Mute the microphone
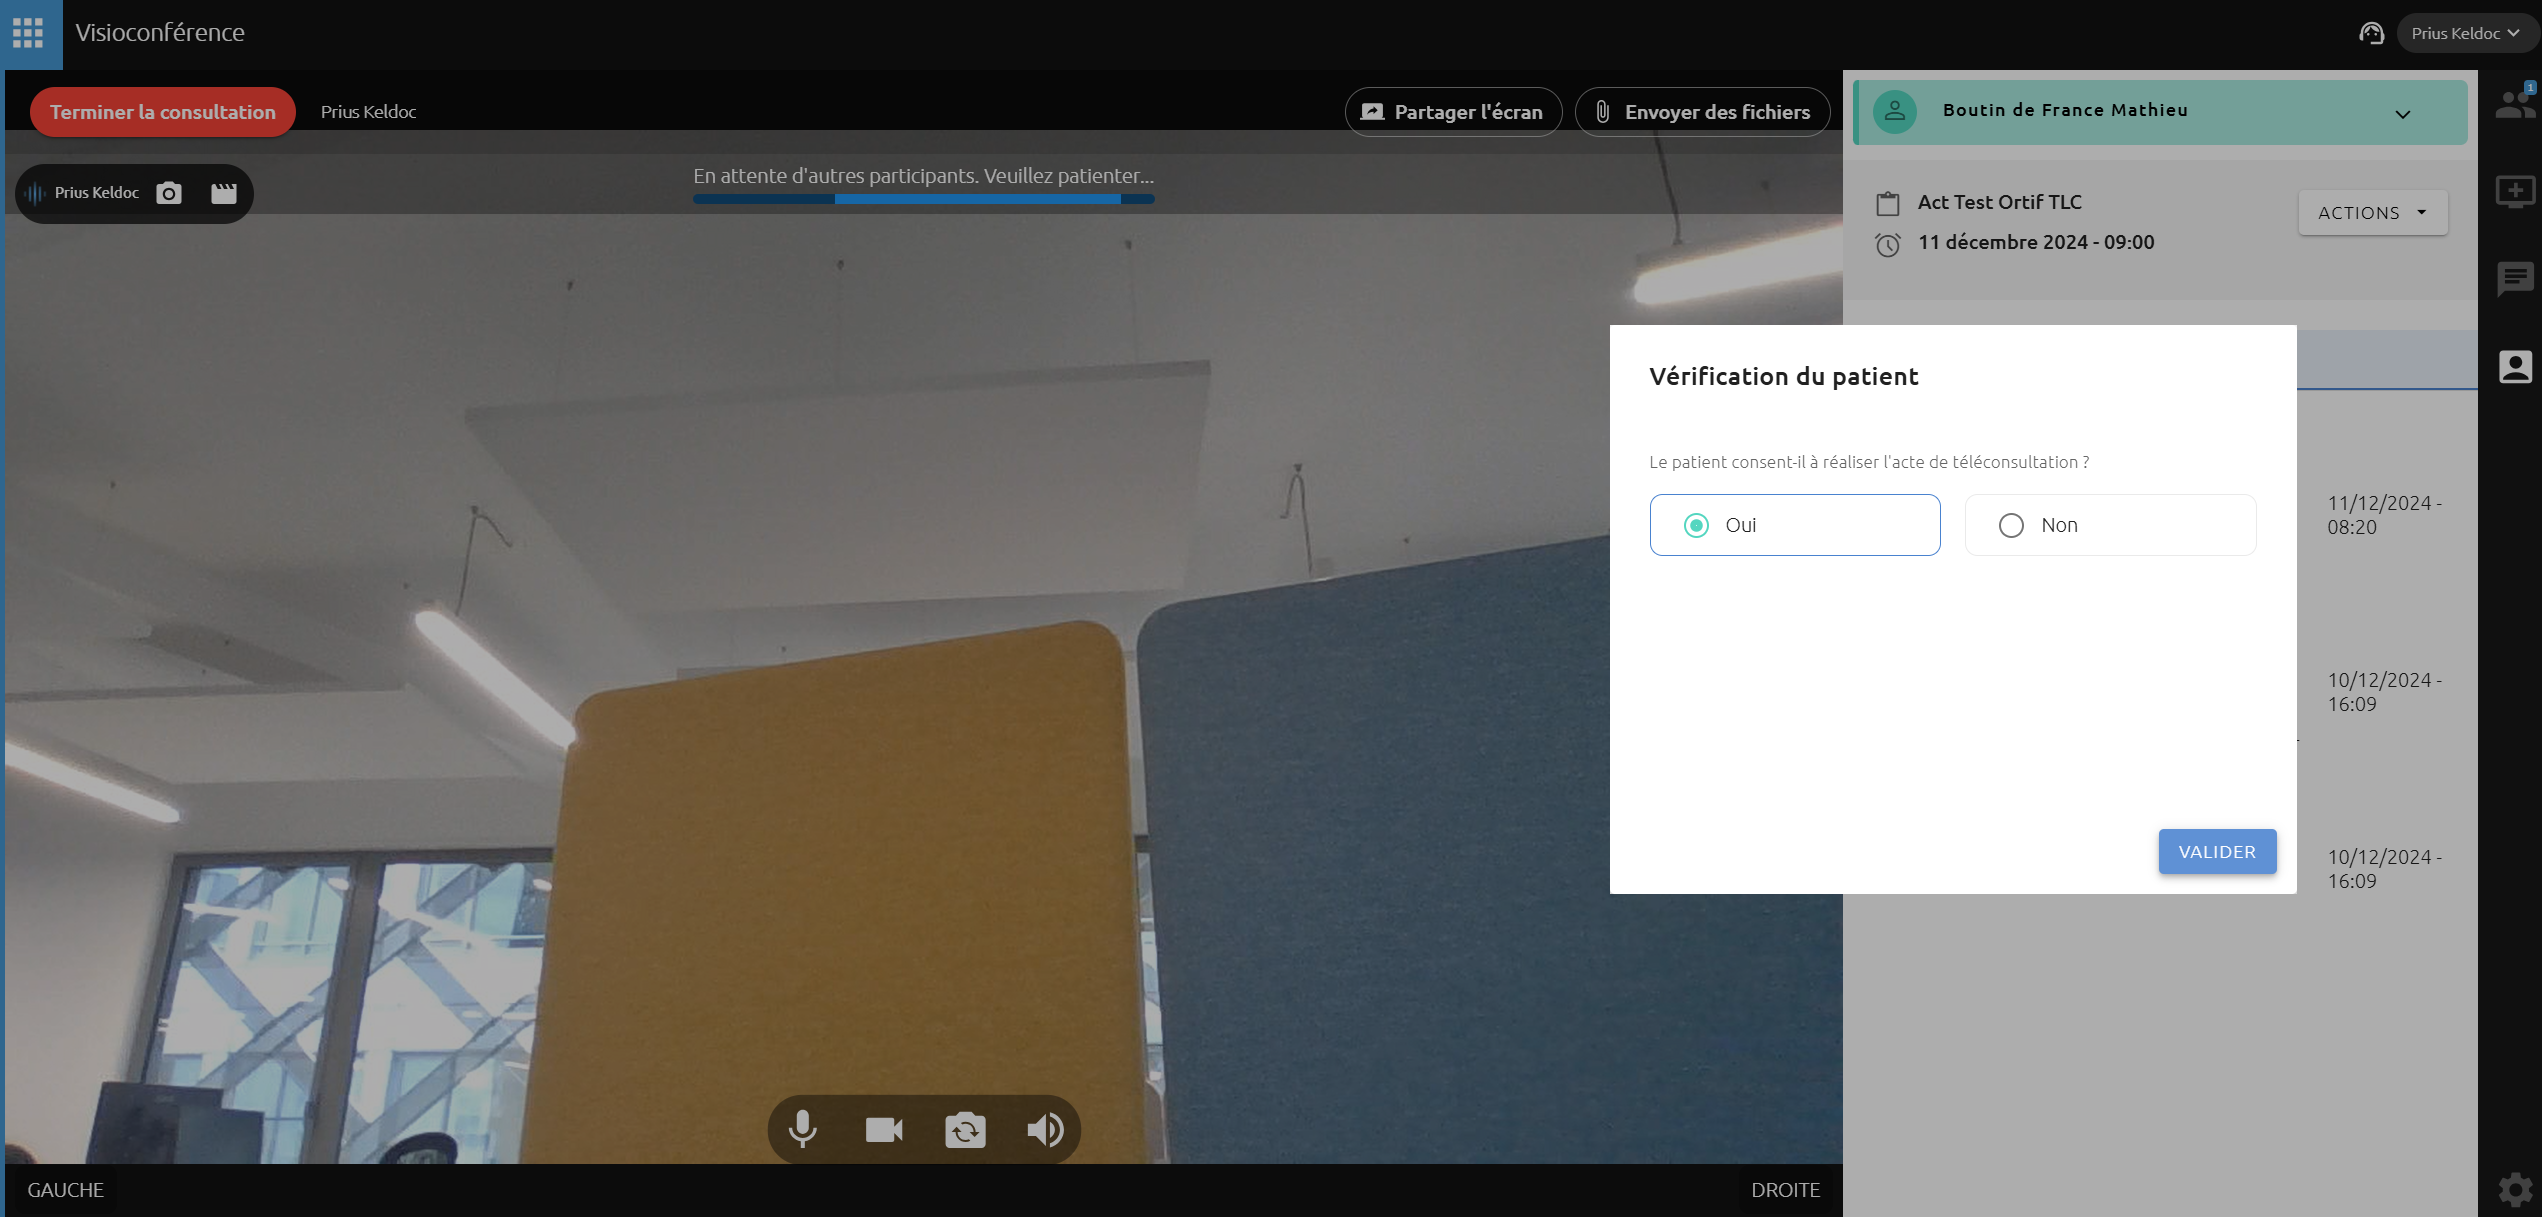Screen dimensions: 2542x1217 tap(802, 1130)
